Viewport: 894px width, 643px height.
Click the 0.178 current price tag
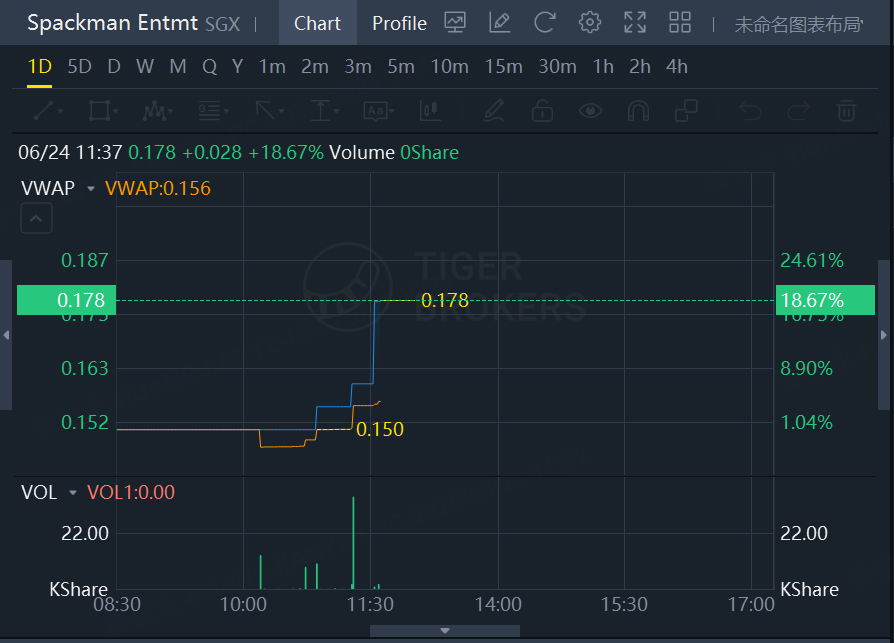[x=66, y=300]
